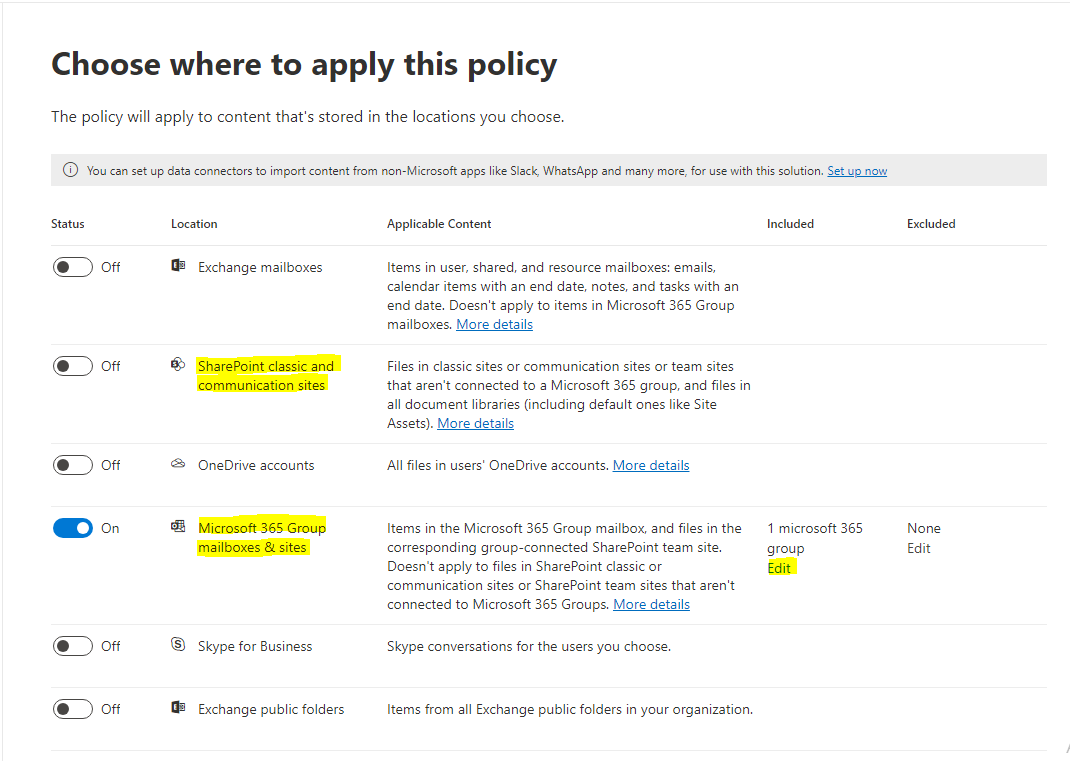
Task: Click the 'Items from all Exchange public folders' description
Action: pos(570,709)
